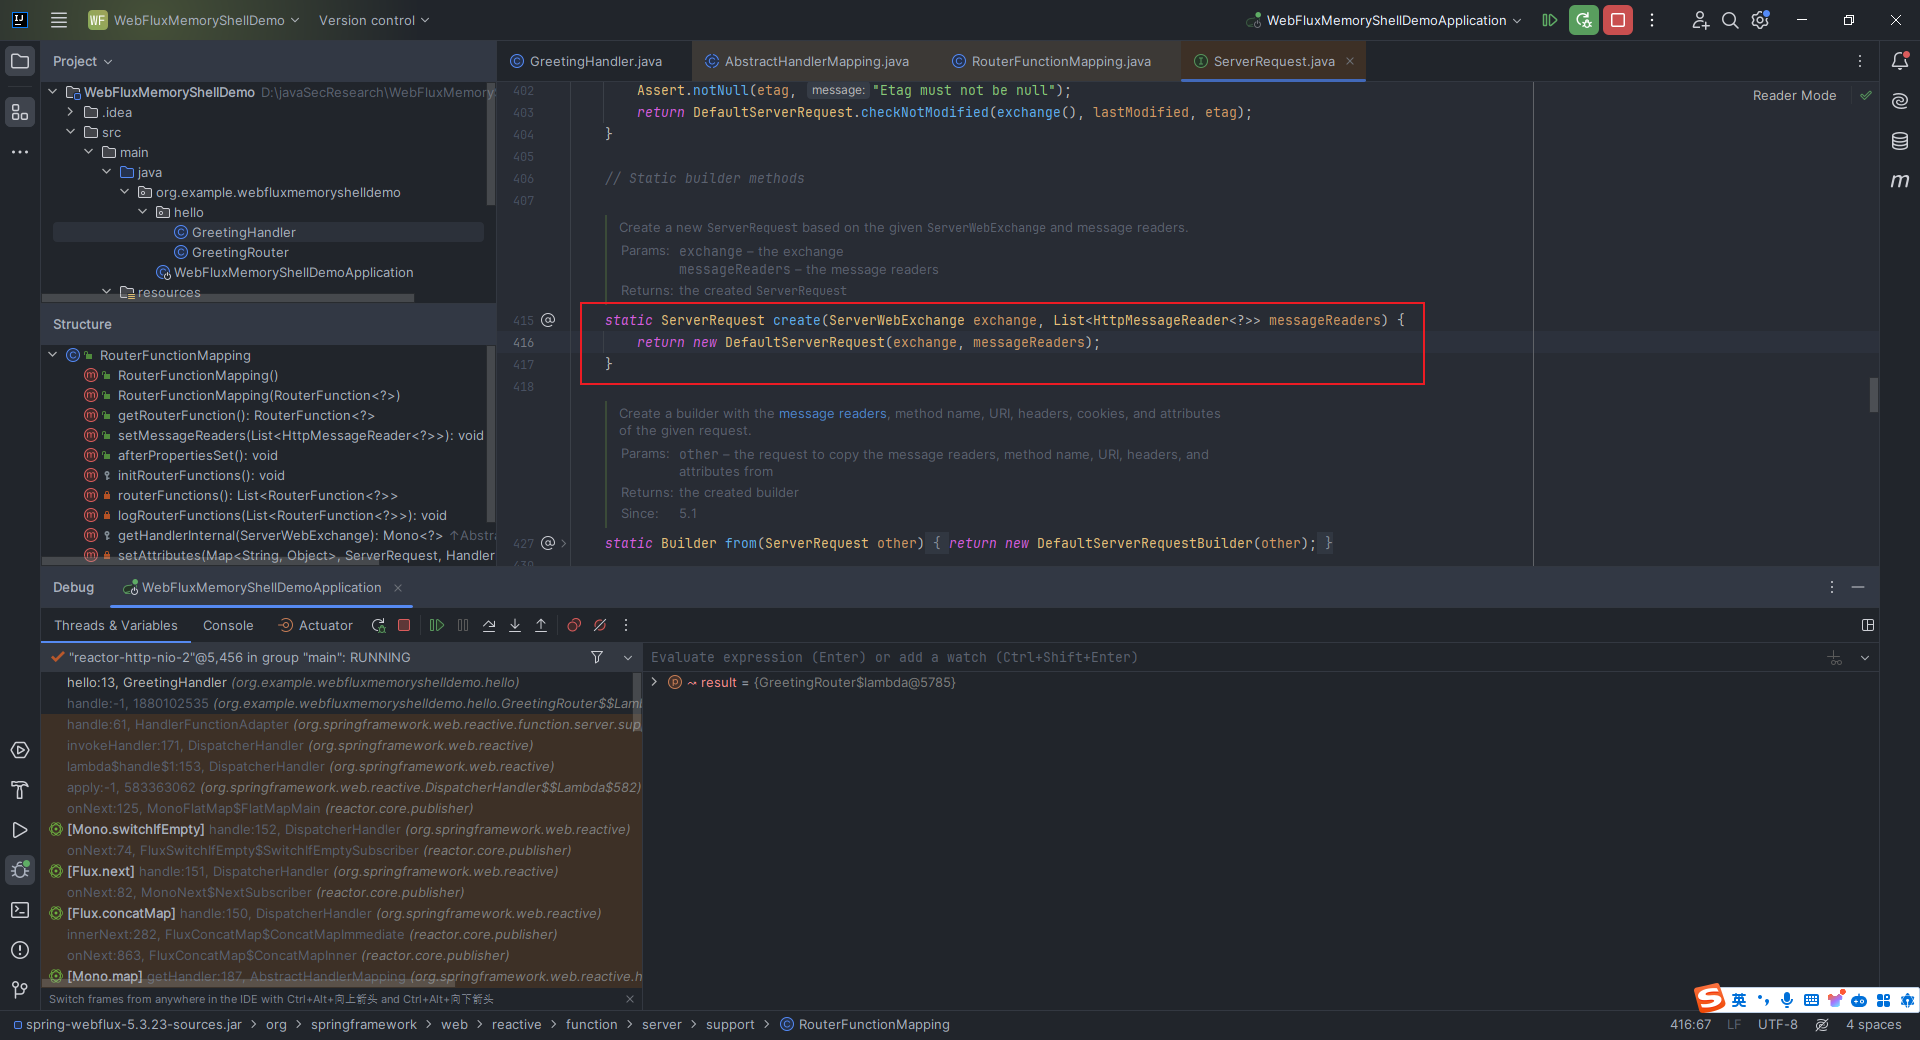Switch to the AbstractHandlerMapping.java tab
Viewport: 1920px width, 1040px height.
(806, 61)
